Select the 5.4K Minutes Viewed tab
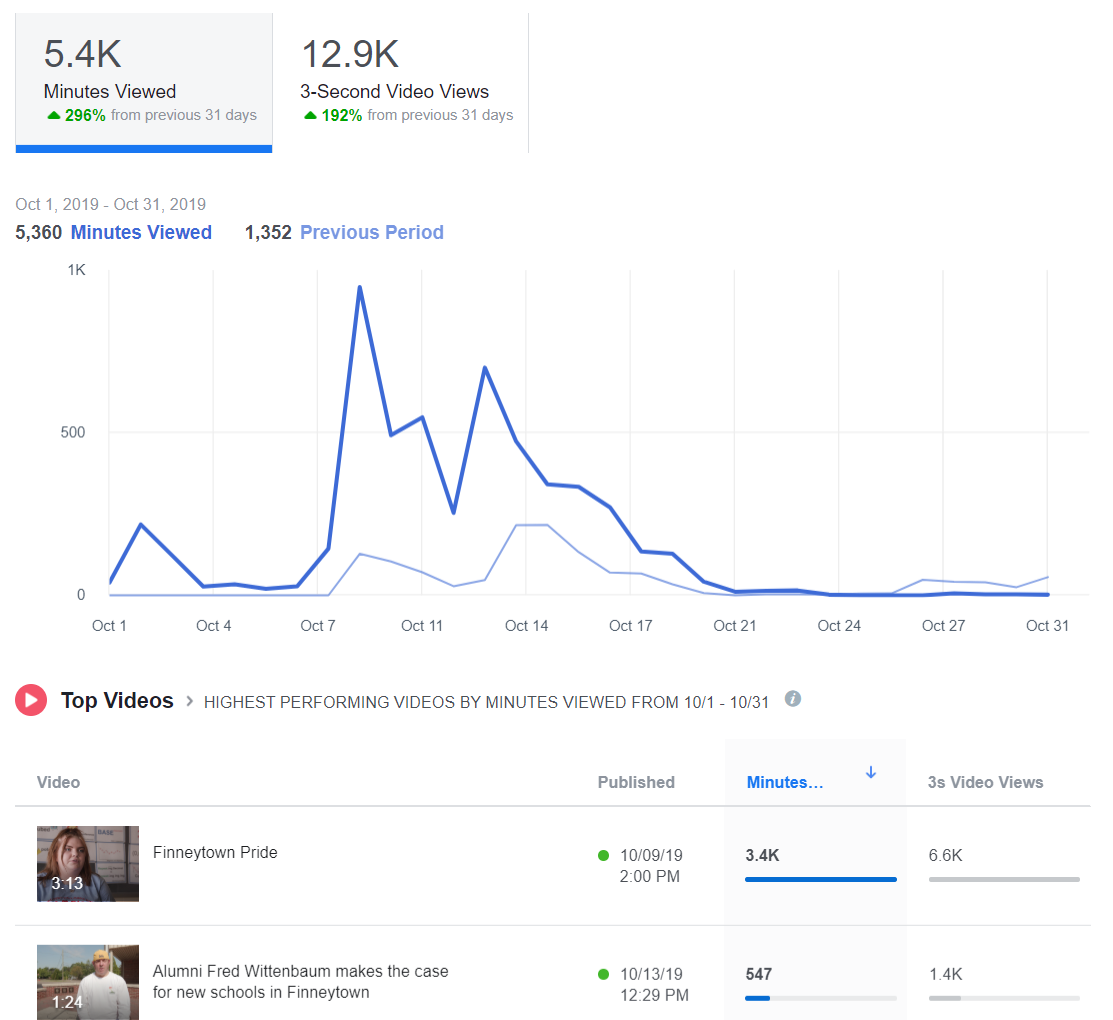The image size is (1113, 1020). click(143, 82)
